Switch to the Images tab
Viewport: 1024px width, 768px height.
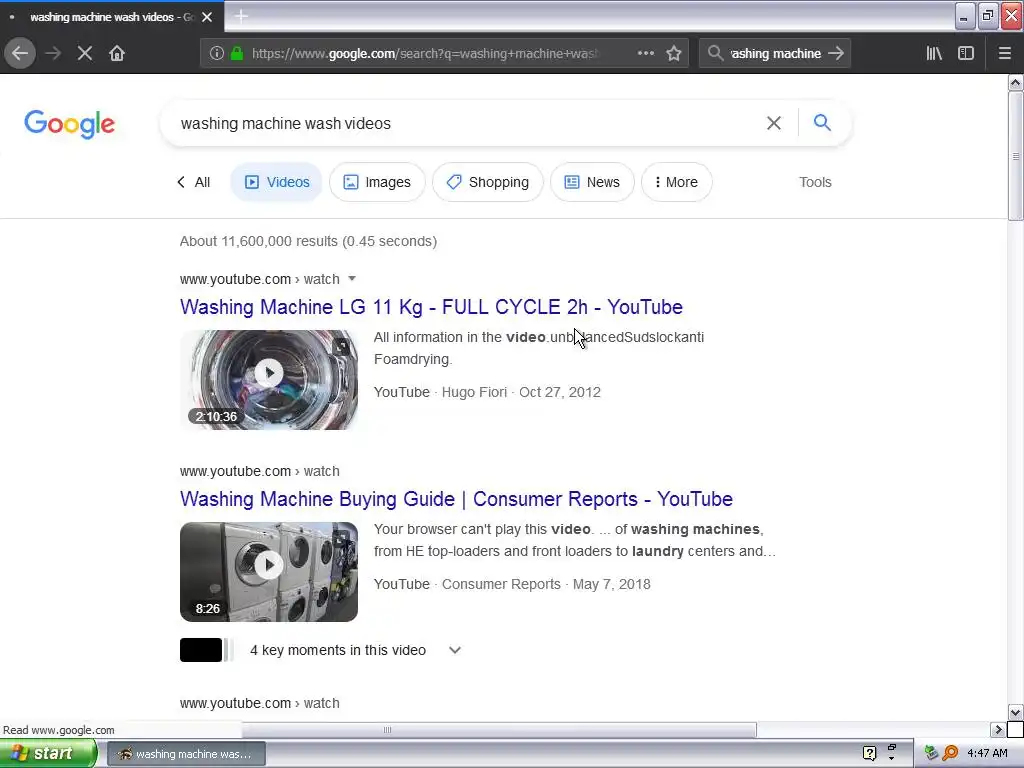[377, 182]
